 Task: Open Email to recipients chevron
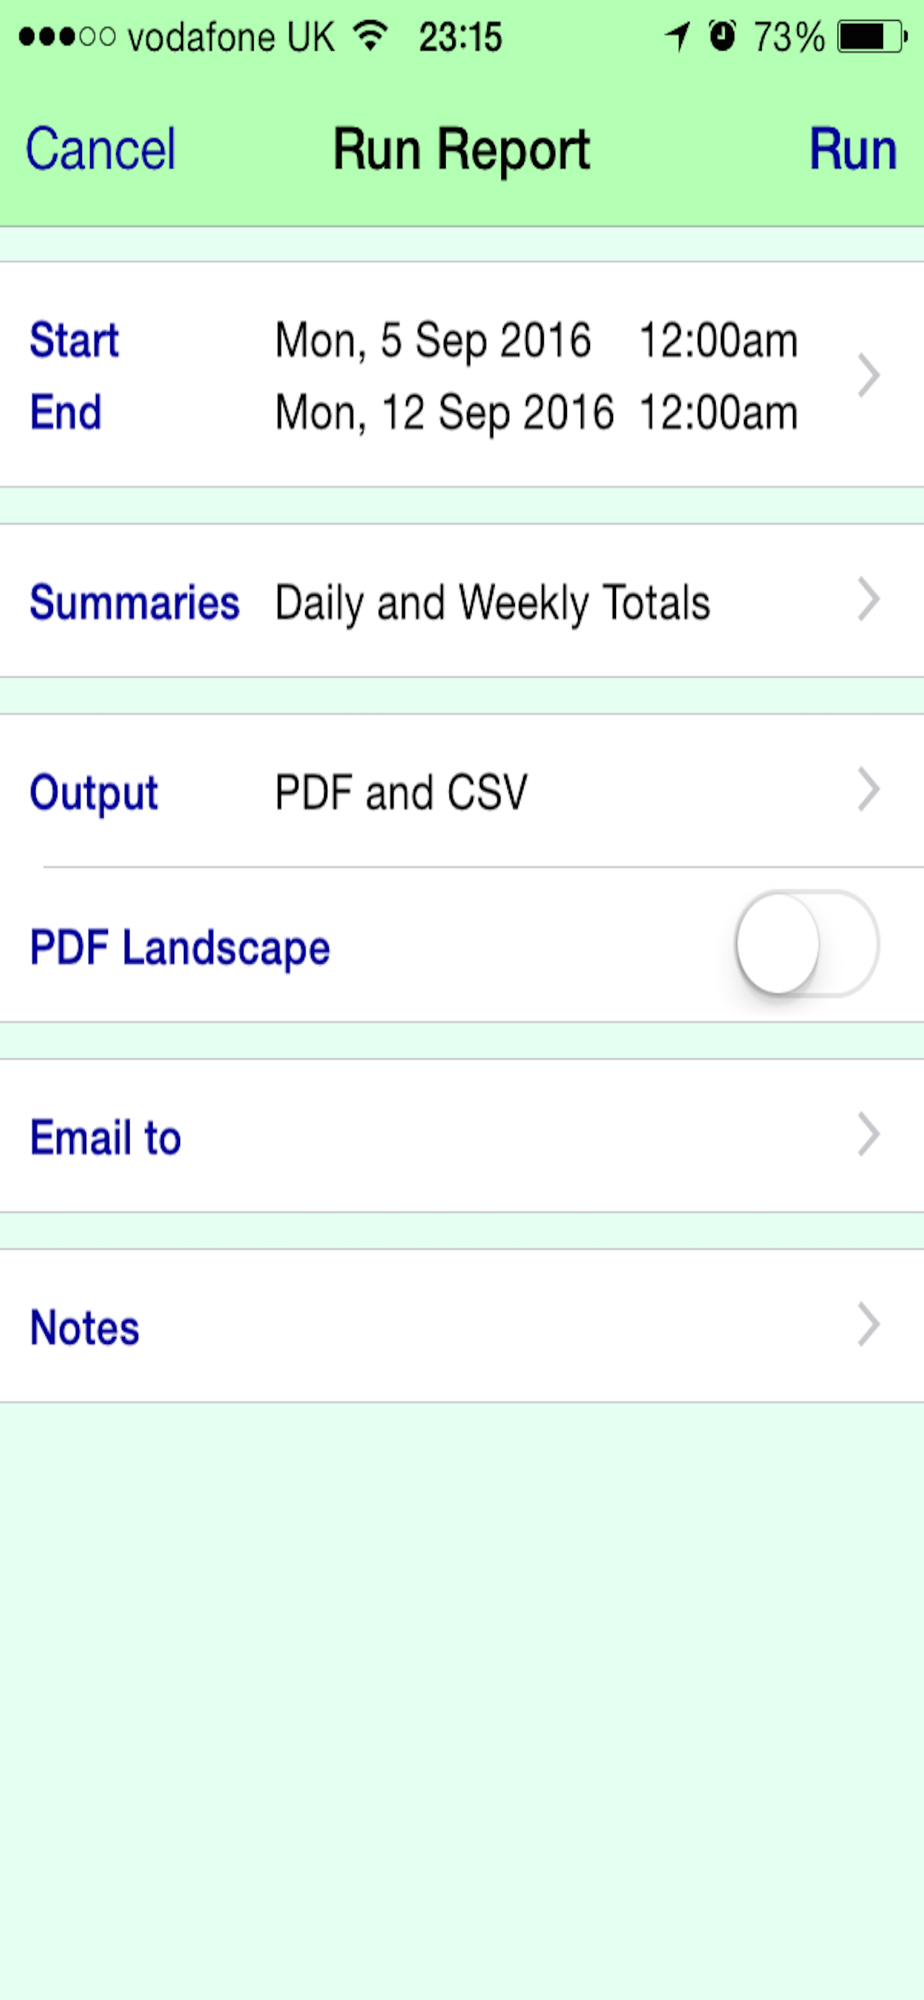[x=868, y=1136]
